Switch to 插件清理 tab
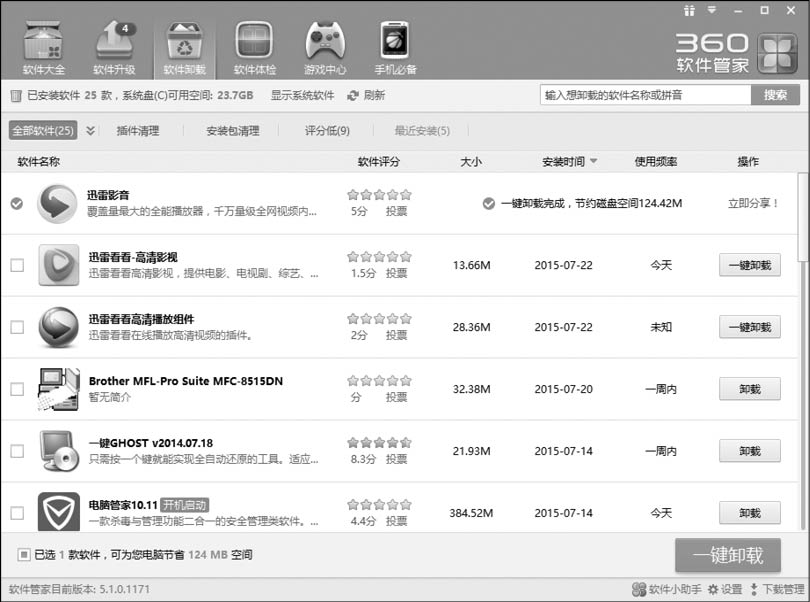 (138, 131)
